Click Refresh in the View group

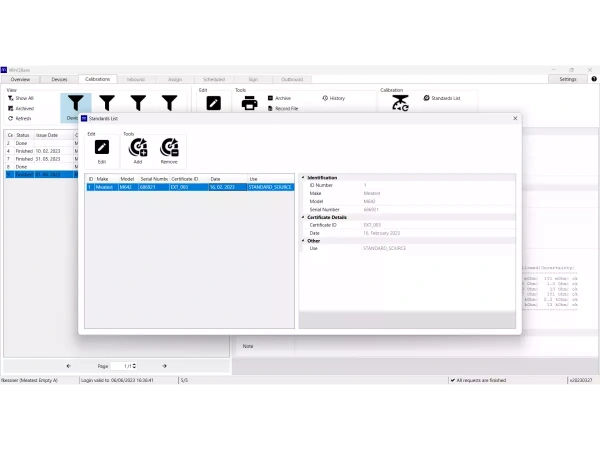20,118
